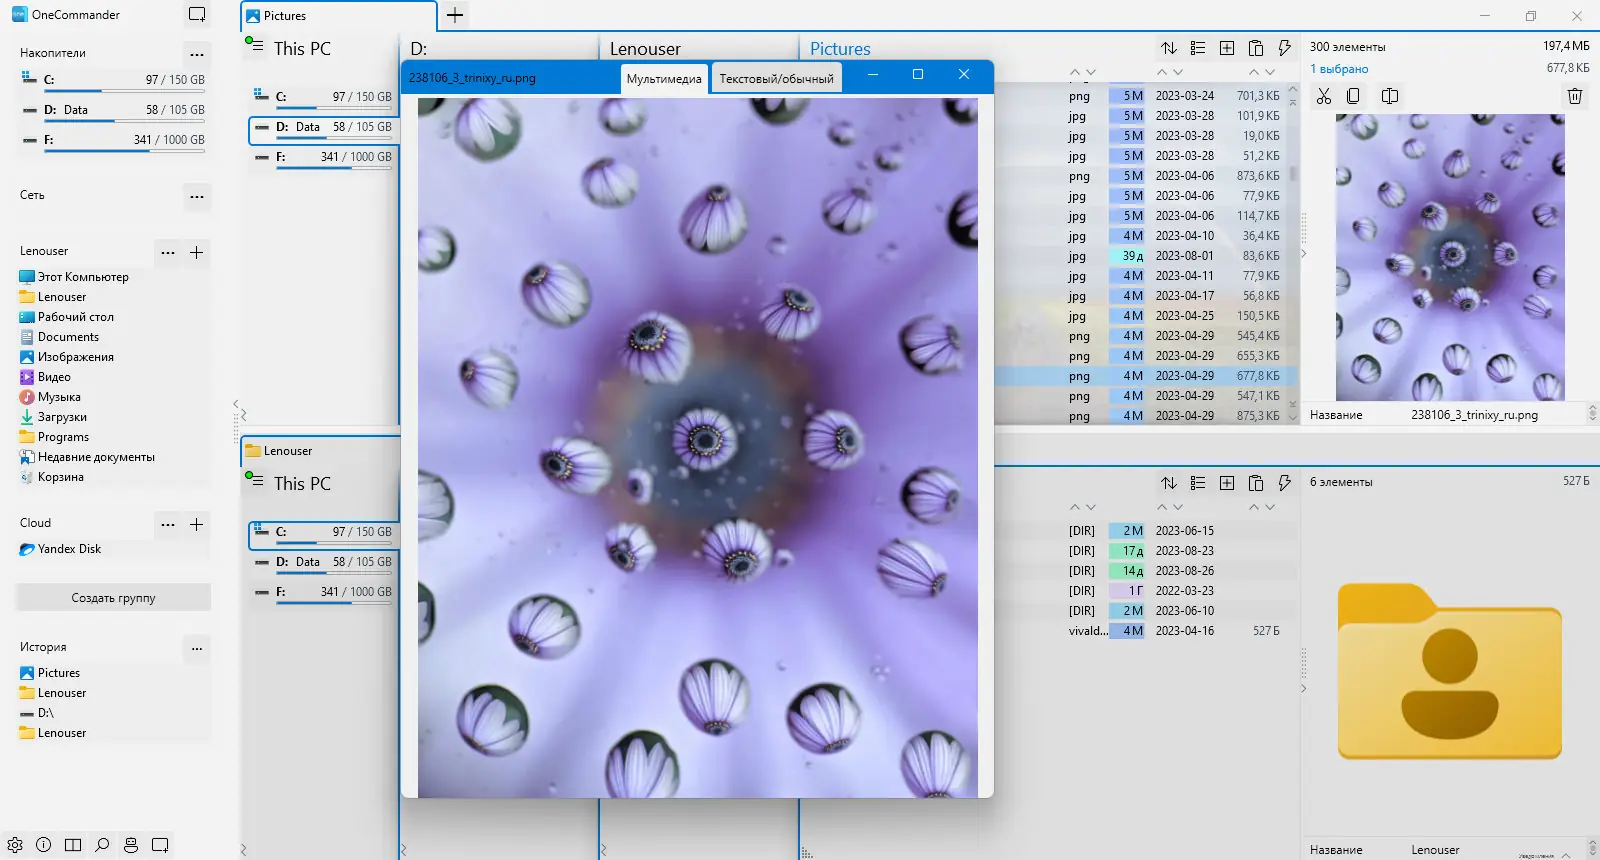Add favorite to Lenouser group with plus
This screenshot has height=860, width=1600.
click(x=197, y=252)
